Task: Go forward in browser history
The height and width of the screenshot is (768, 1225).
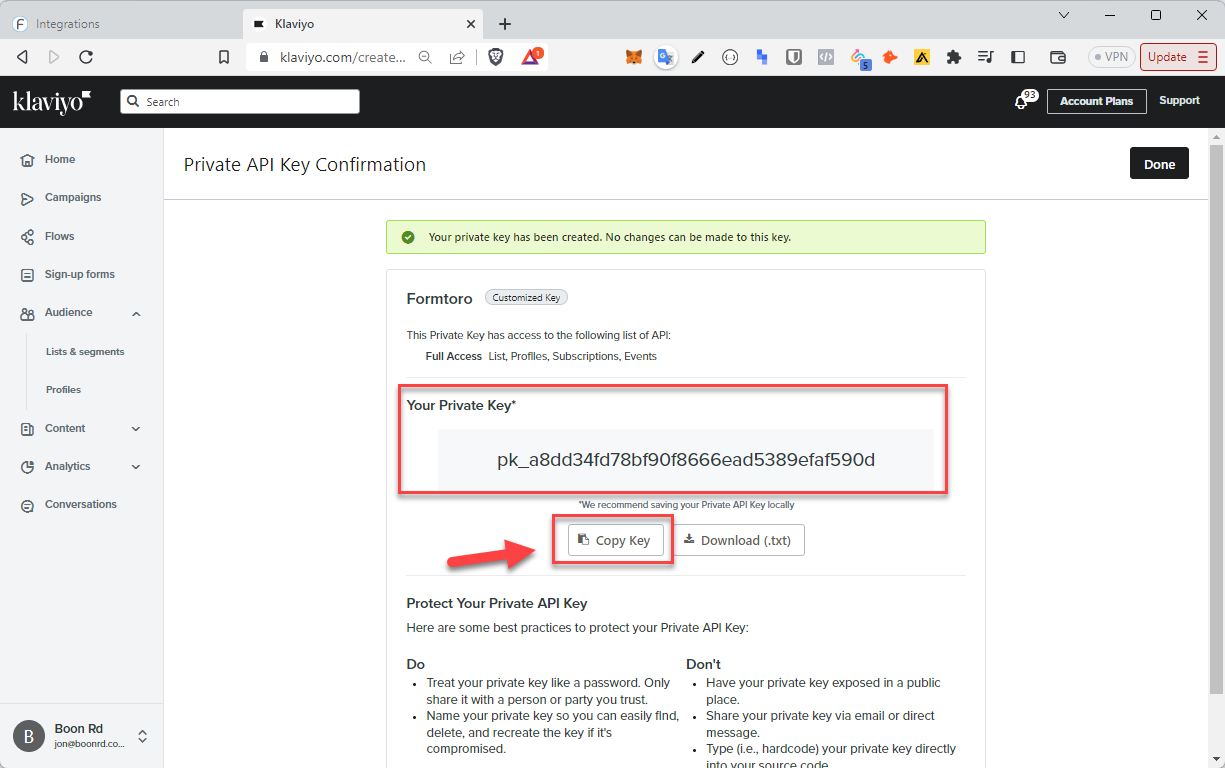Action: tap(54, 57)
